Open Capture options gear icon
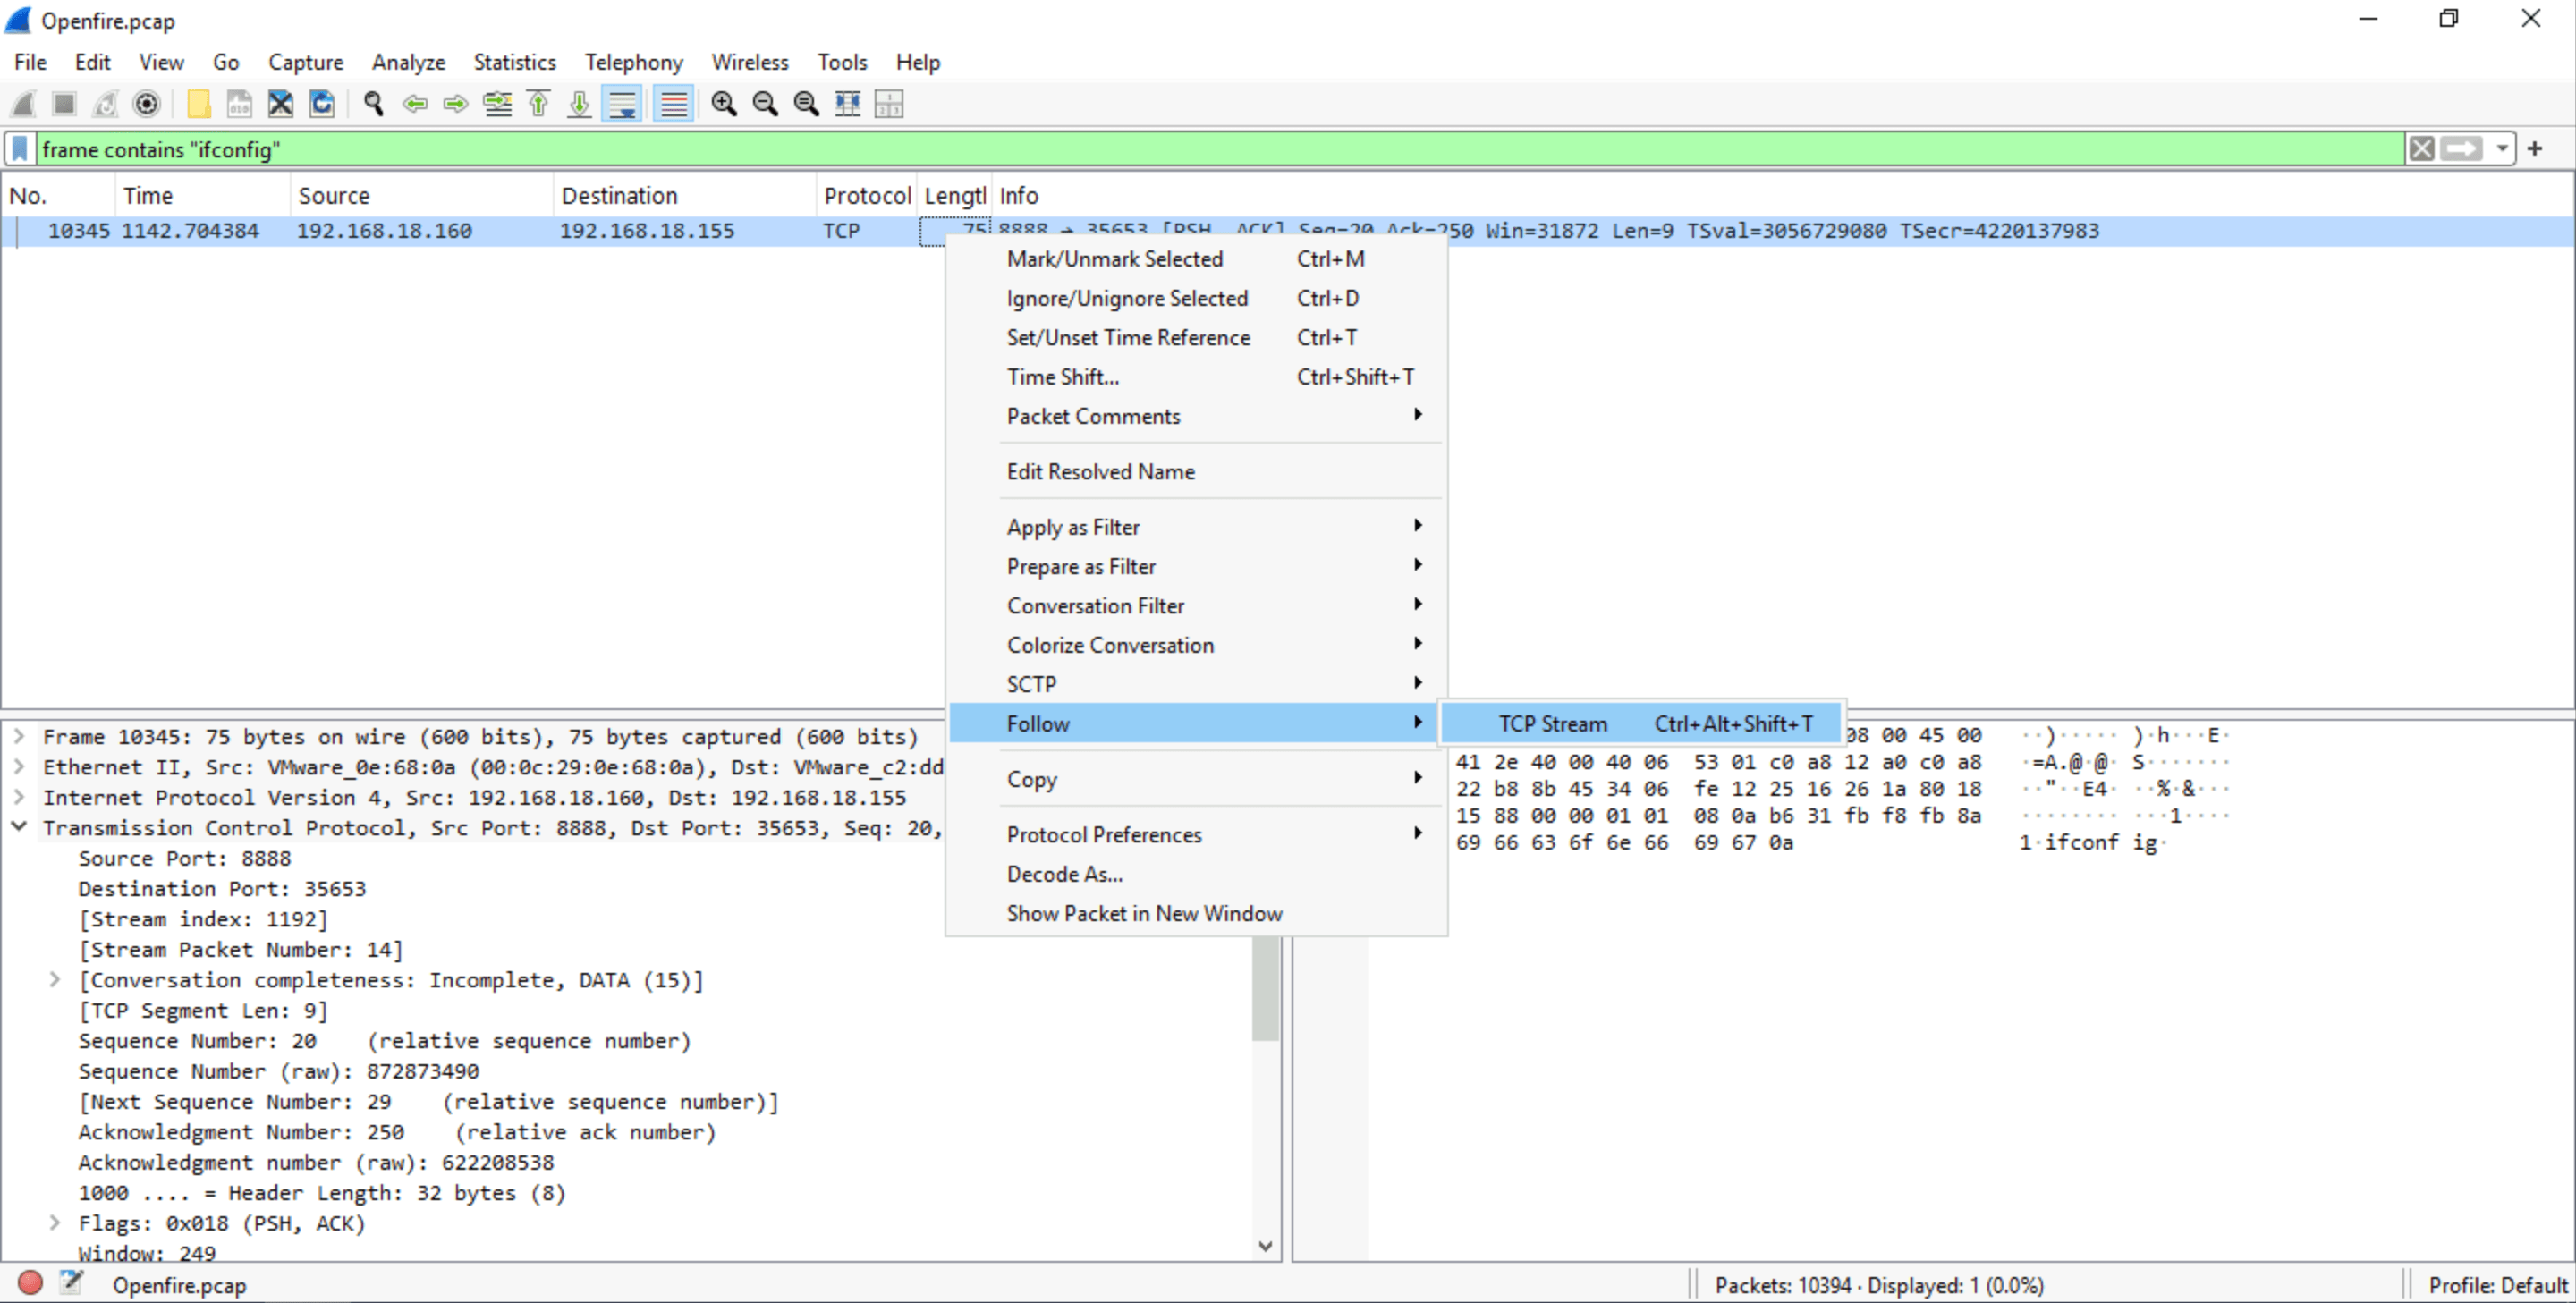 147,104
